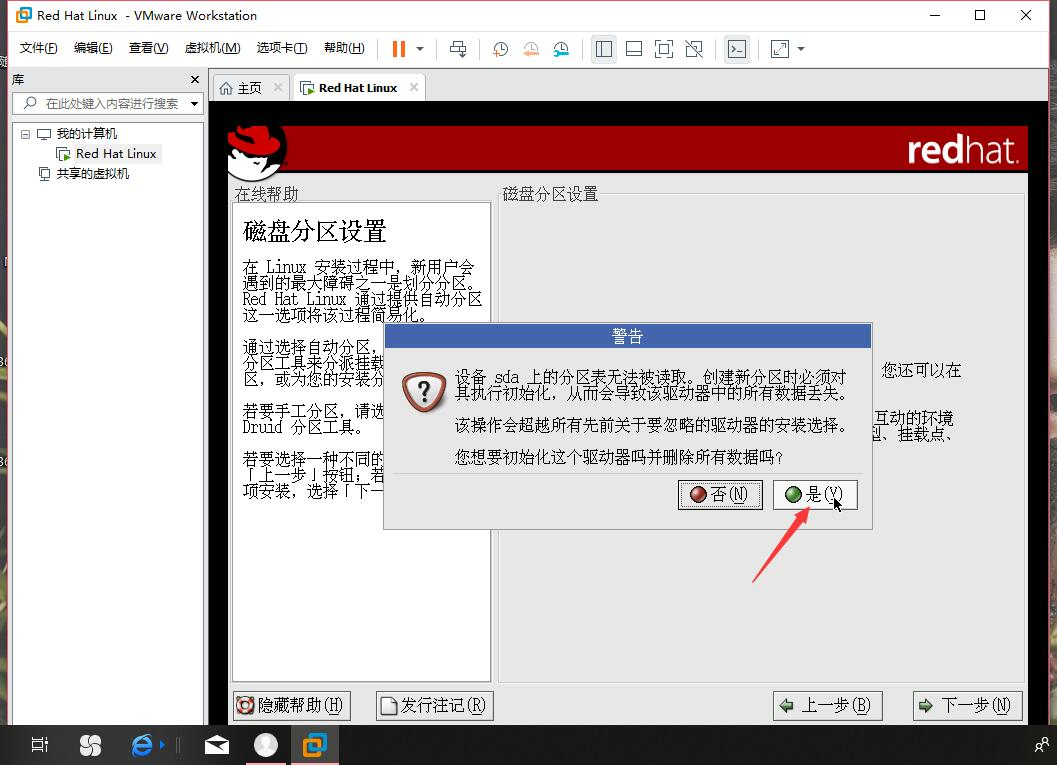The width and height of the screenshot is (1057, 765).
Task: Open Task View on the taskbar
Action: [40, 745]
